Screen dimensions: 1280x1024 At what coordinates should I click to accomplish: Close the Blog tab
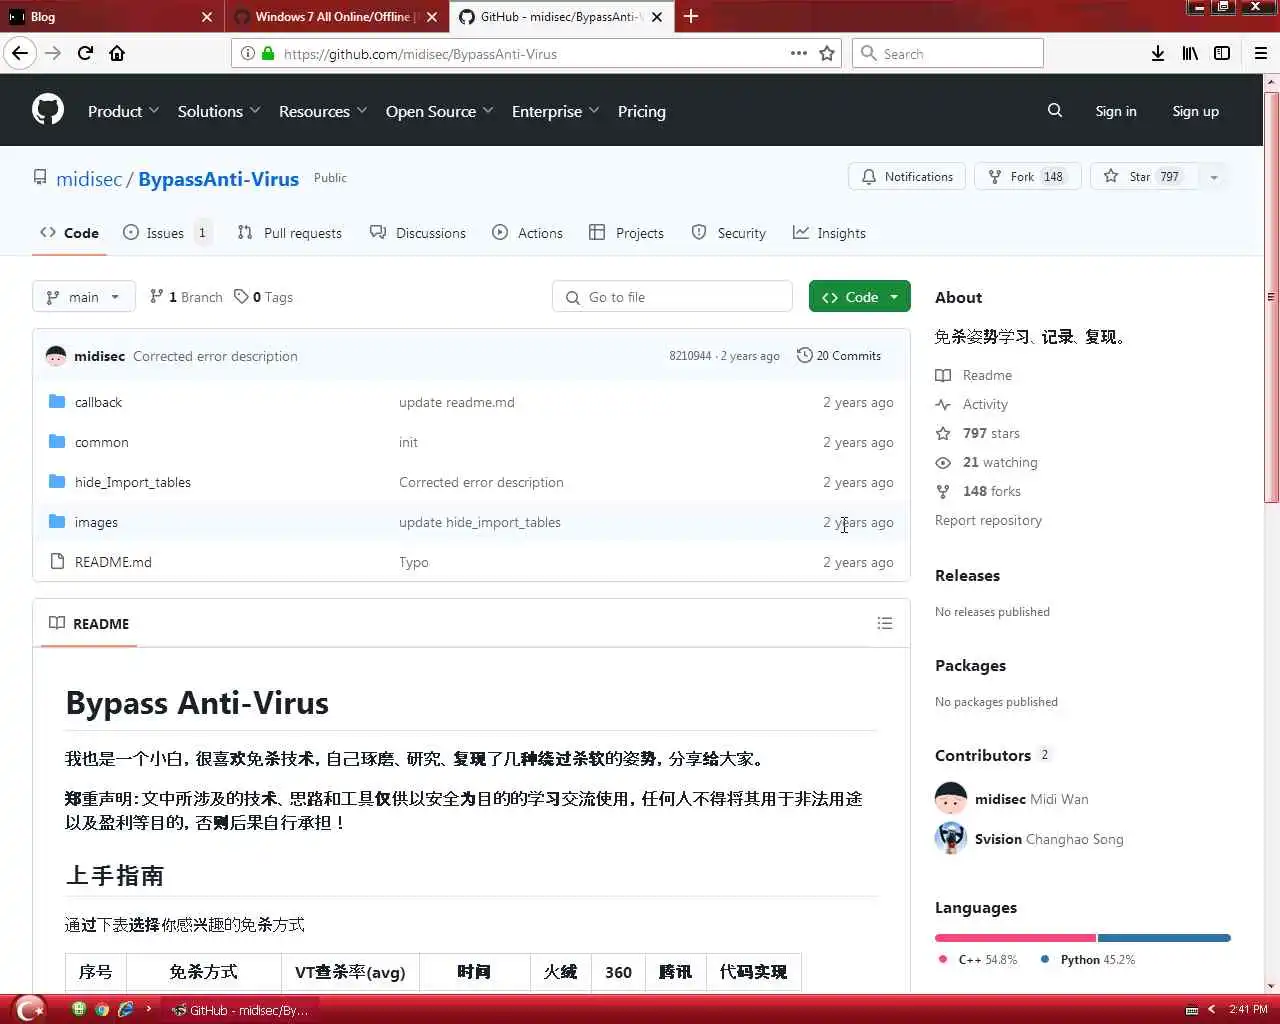(x=207, y=16)
